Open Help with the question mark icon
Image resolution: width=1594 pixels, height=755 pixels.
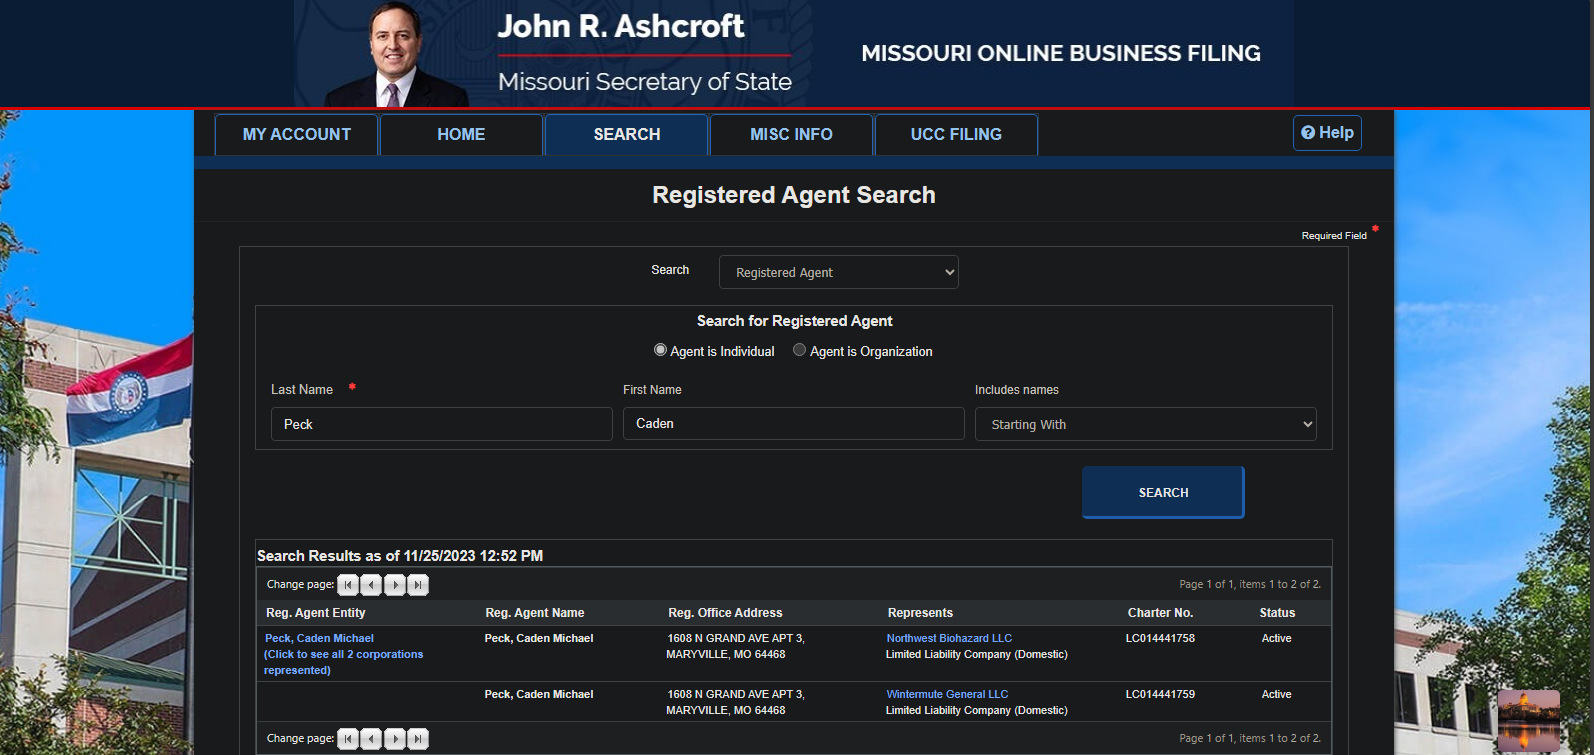[x=1327, y=133]
